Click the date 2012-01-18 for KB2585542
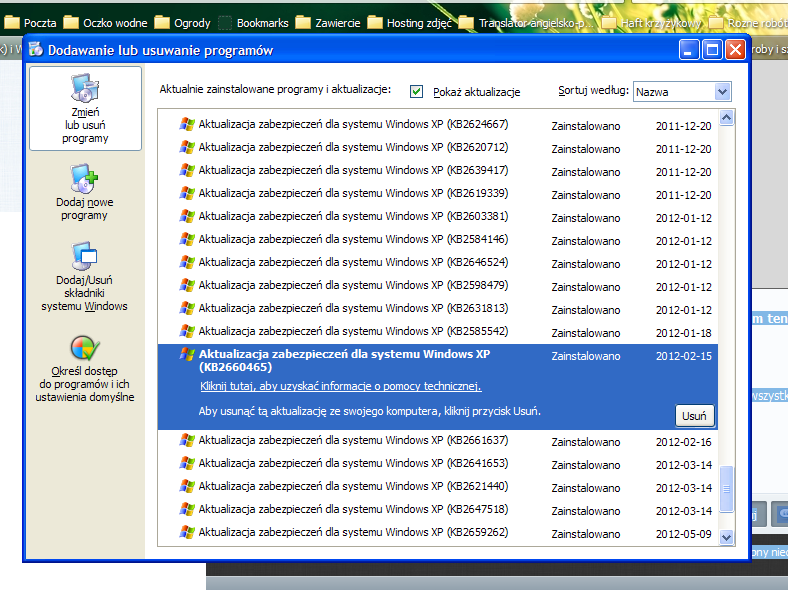The height and width of the screenshot is (590, 788). [x=683, y=333]
